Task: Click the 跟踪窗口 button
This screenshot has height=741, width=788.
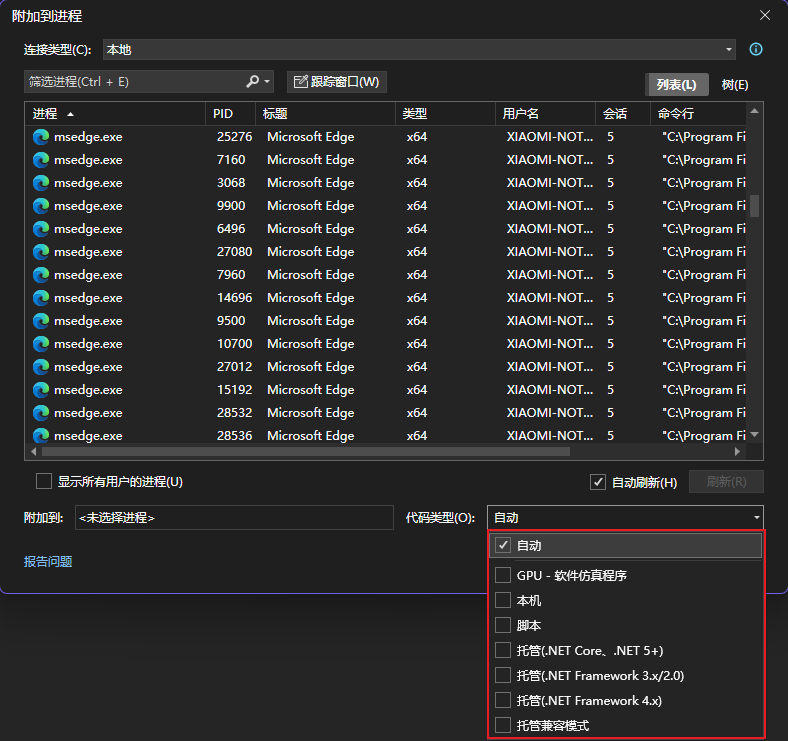Action: coord(337,82)
